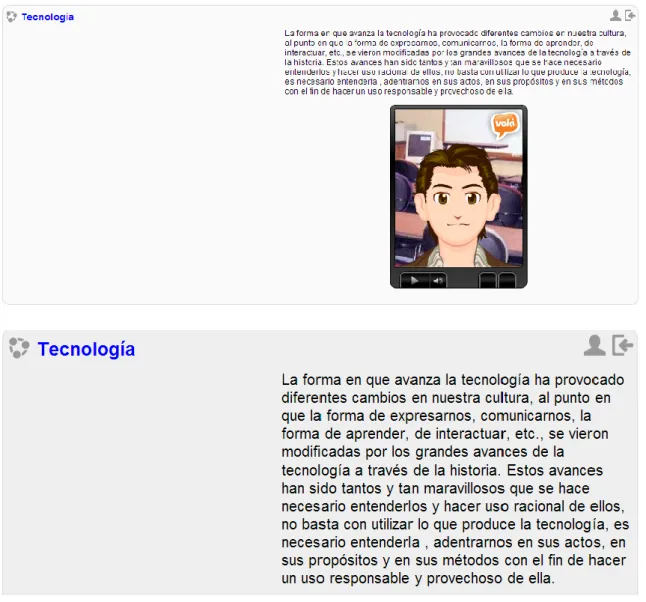Click the large Tecnología heading link in lower panel

click(x=86, y=349)
